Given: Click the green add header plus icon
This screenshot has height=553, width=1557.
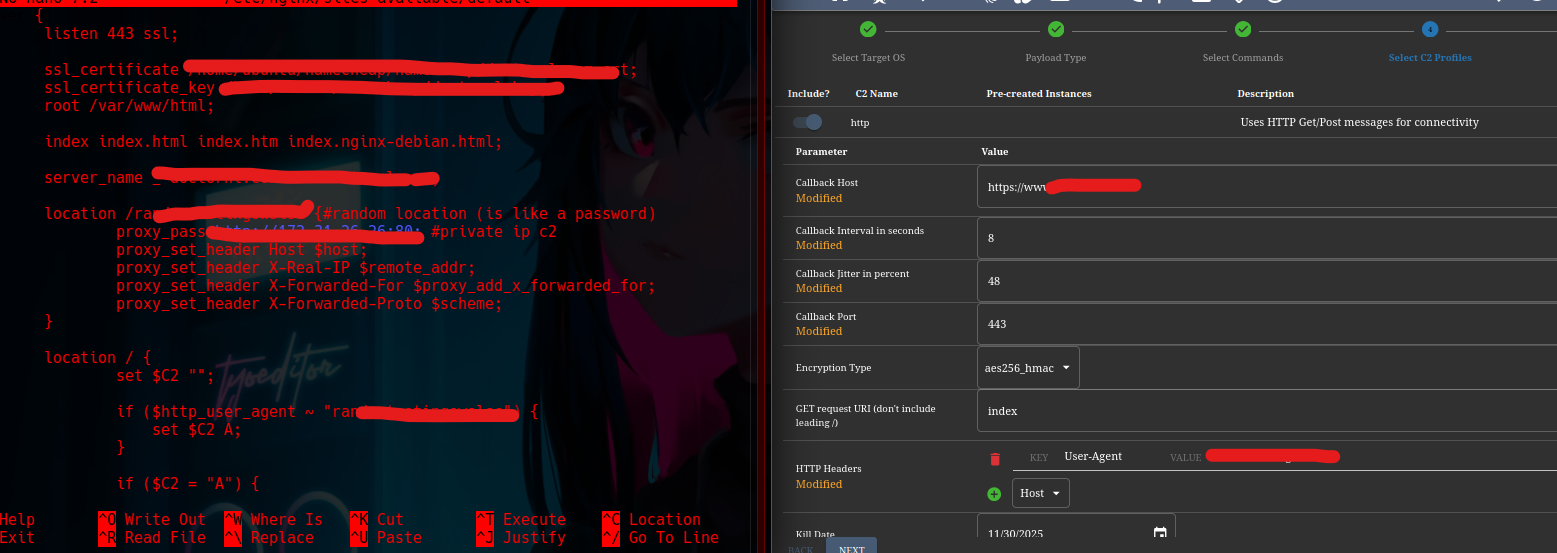Looking at the screenshot, I should pos(994,494).
